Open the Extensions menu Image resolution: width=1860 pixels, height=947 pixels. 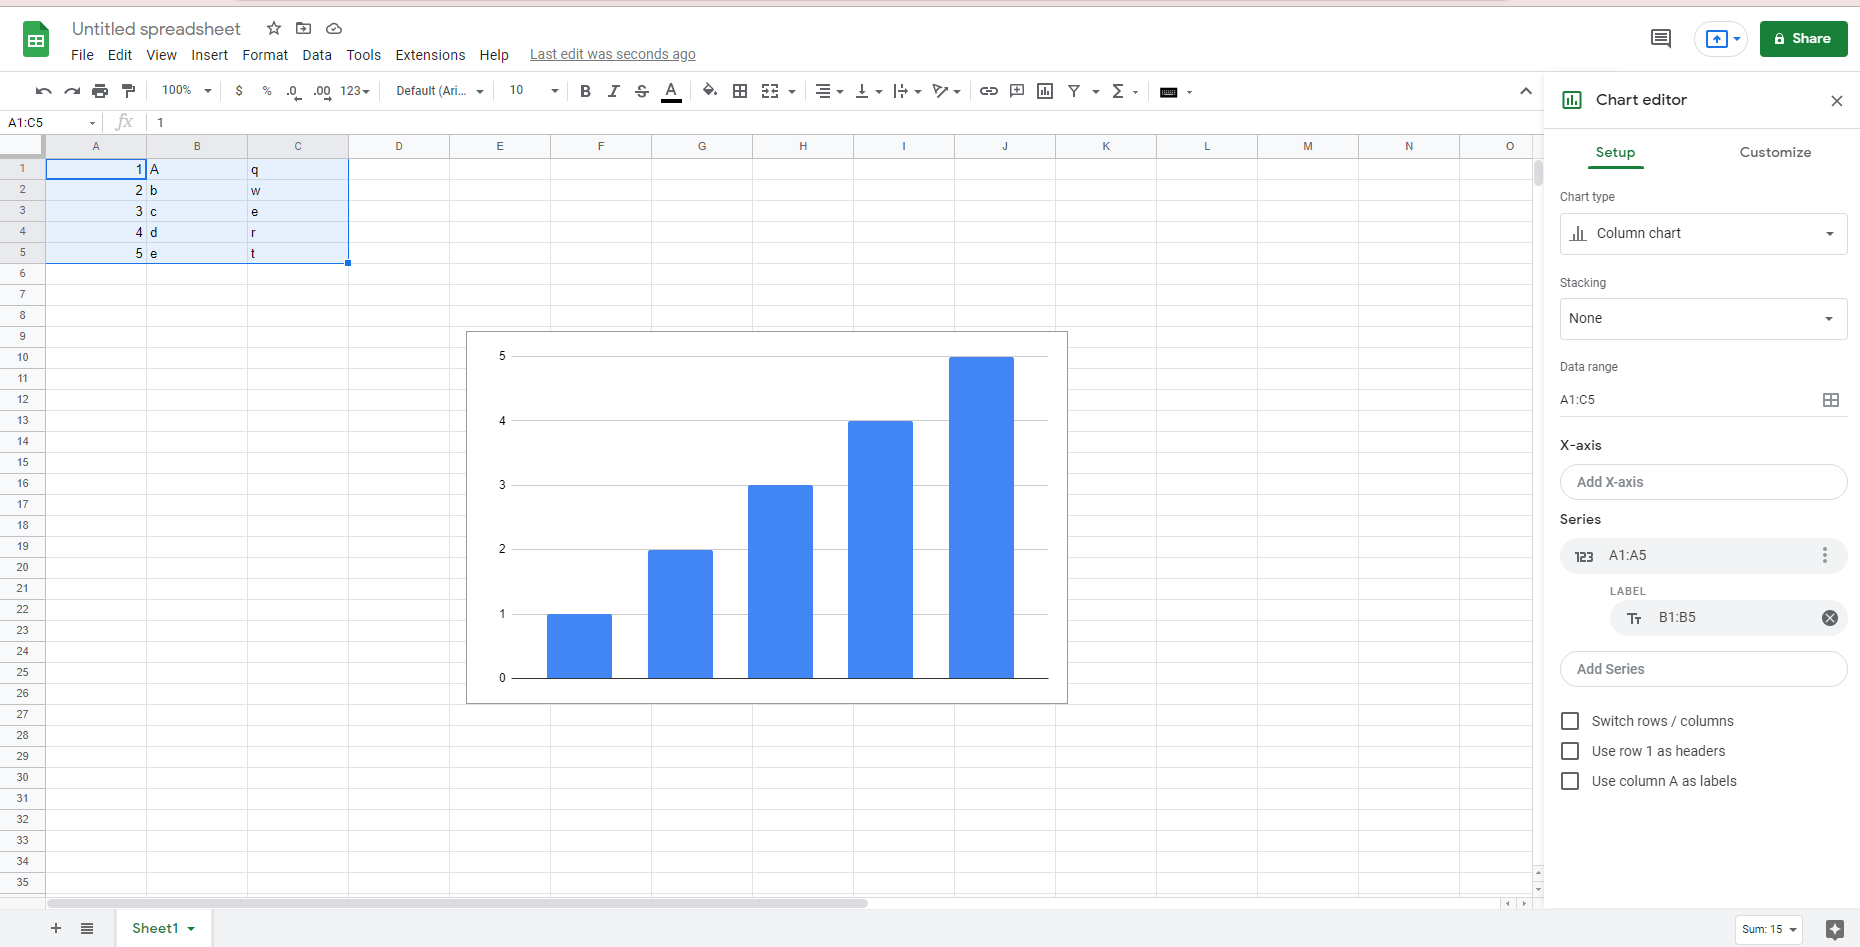(x=430, y=55)
